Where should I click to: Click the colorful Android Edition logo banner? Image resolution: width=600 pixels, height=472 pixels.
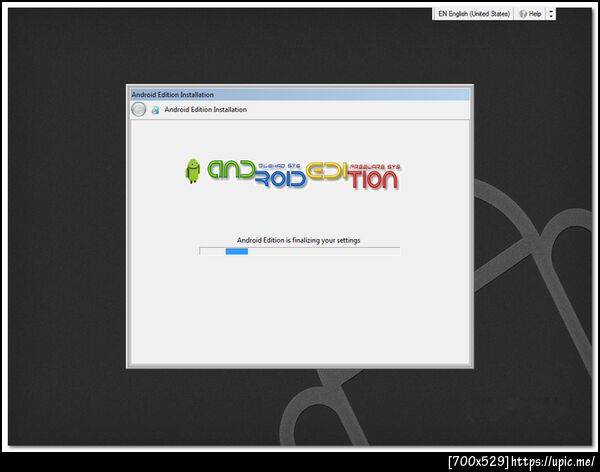[x=293, y=175]
